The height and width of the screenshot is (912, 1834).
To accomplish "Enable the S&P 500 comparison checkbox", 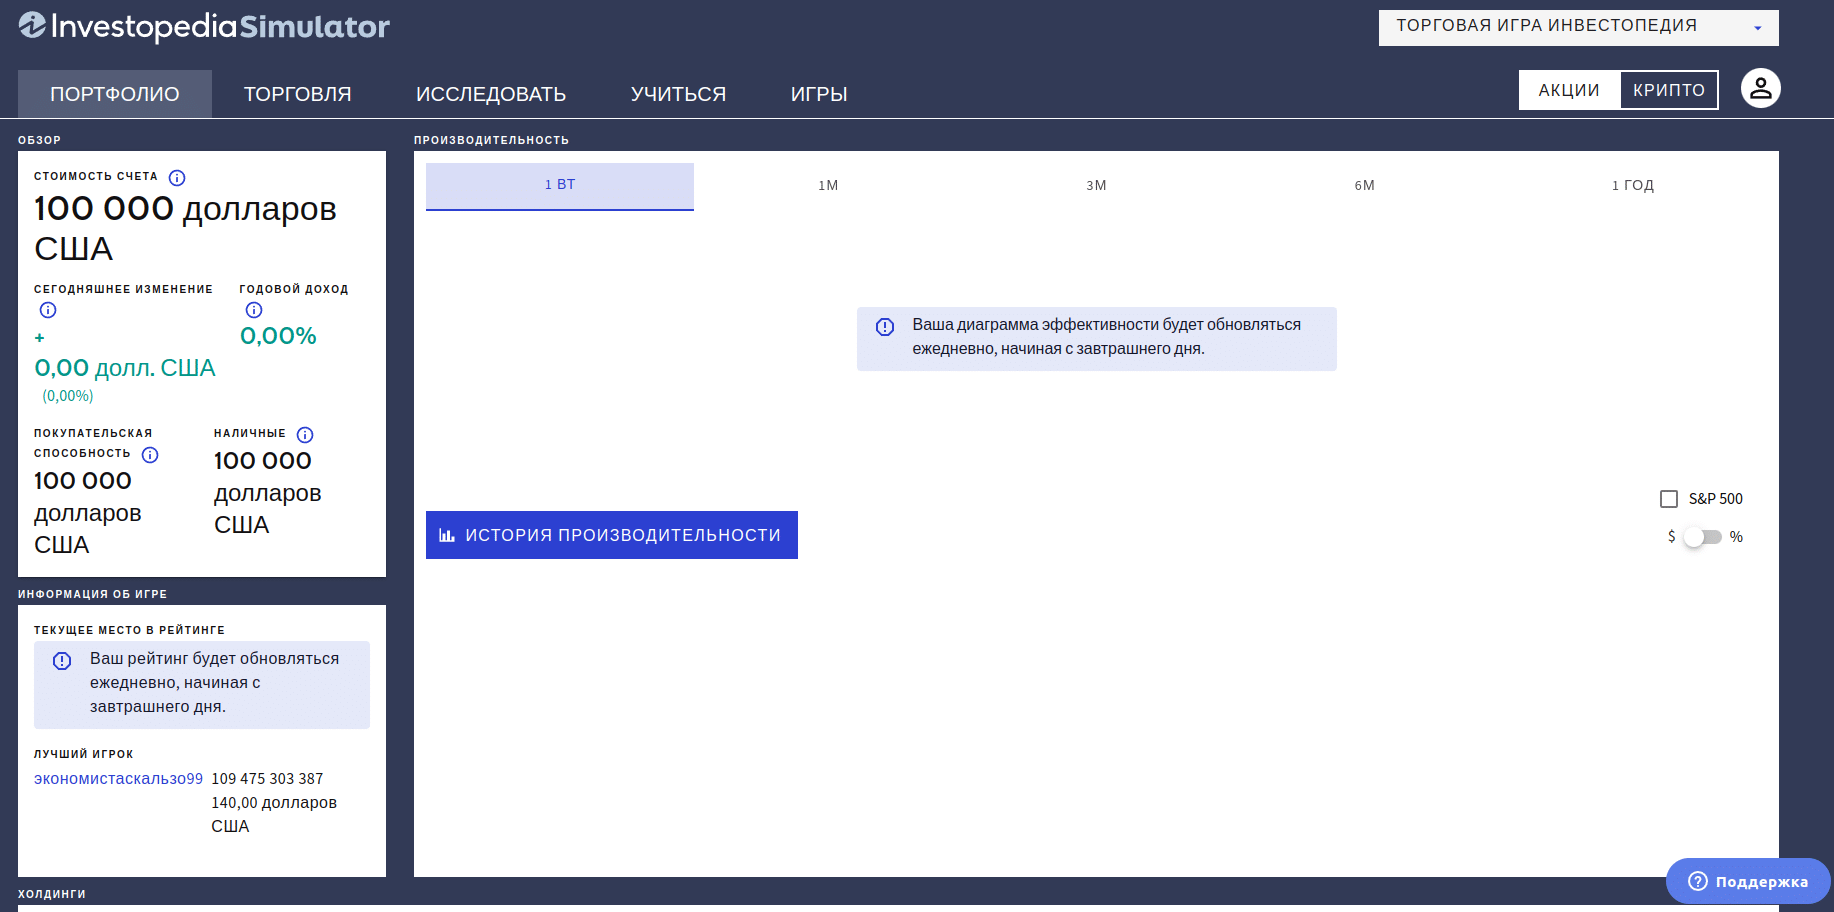I will (1669, 499).
